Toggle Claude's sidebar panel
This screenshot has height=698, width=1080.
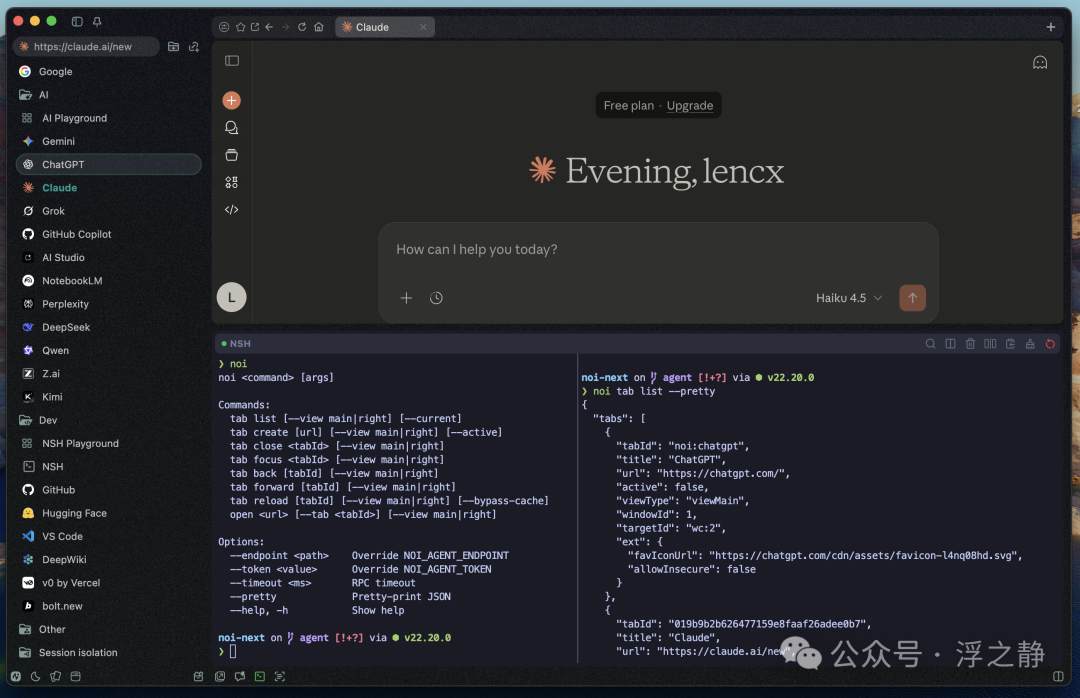point(232,61)
